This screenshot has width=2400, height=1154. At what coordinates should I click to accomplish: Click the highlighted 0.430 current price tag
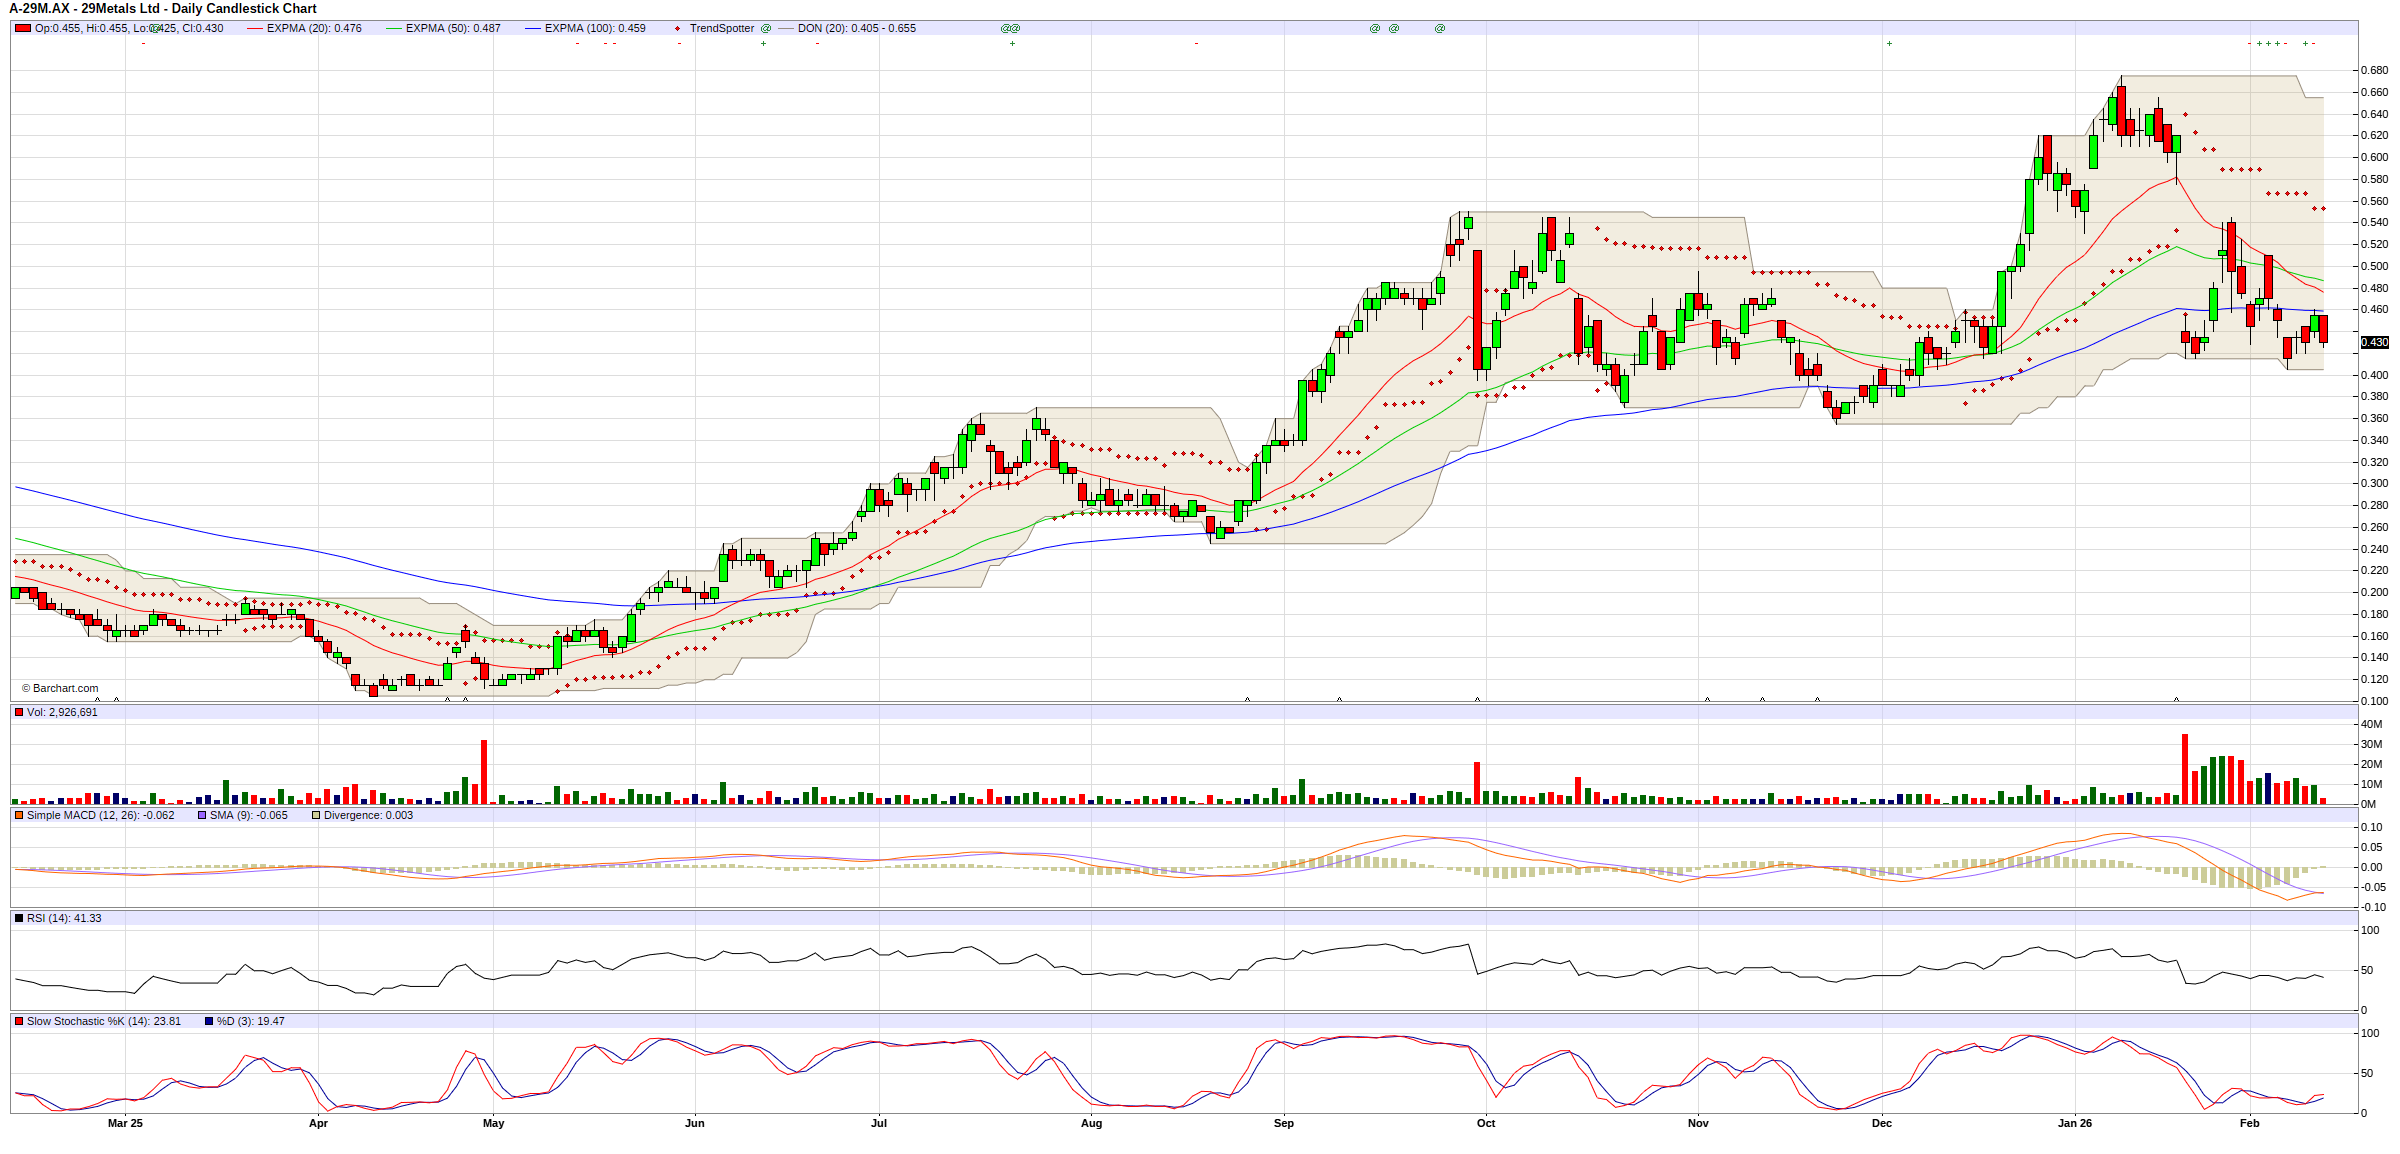[x=2374, y=342]
